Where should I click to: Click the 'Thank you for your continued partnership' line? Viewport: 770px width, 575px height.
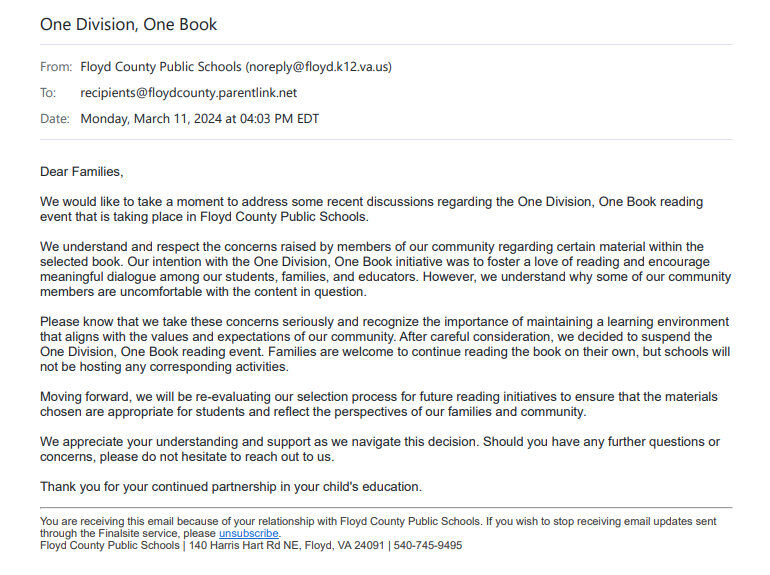point(231,487)
